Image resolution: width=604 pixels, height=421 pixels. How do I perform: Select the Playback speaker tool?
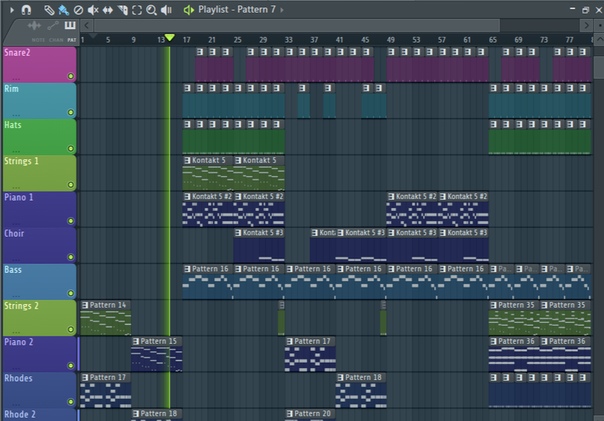pyautogui.click(x=166, y=10)
